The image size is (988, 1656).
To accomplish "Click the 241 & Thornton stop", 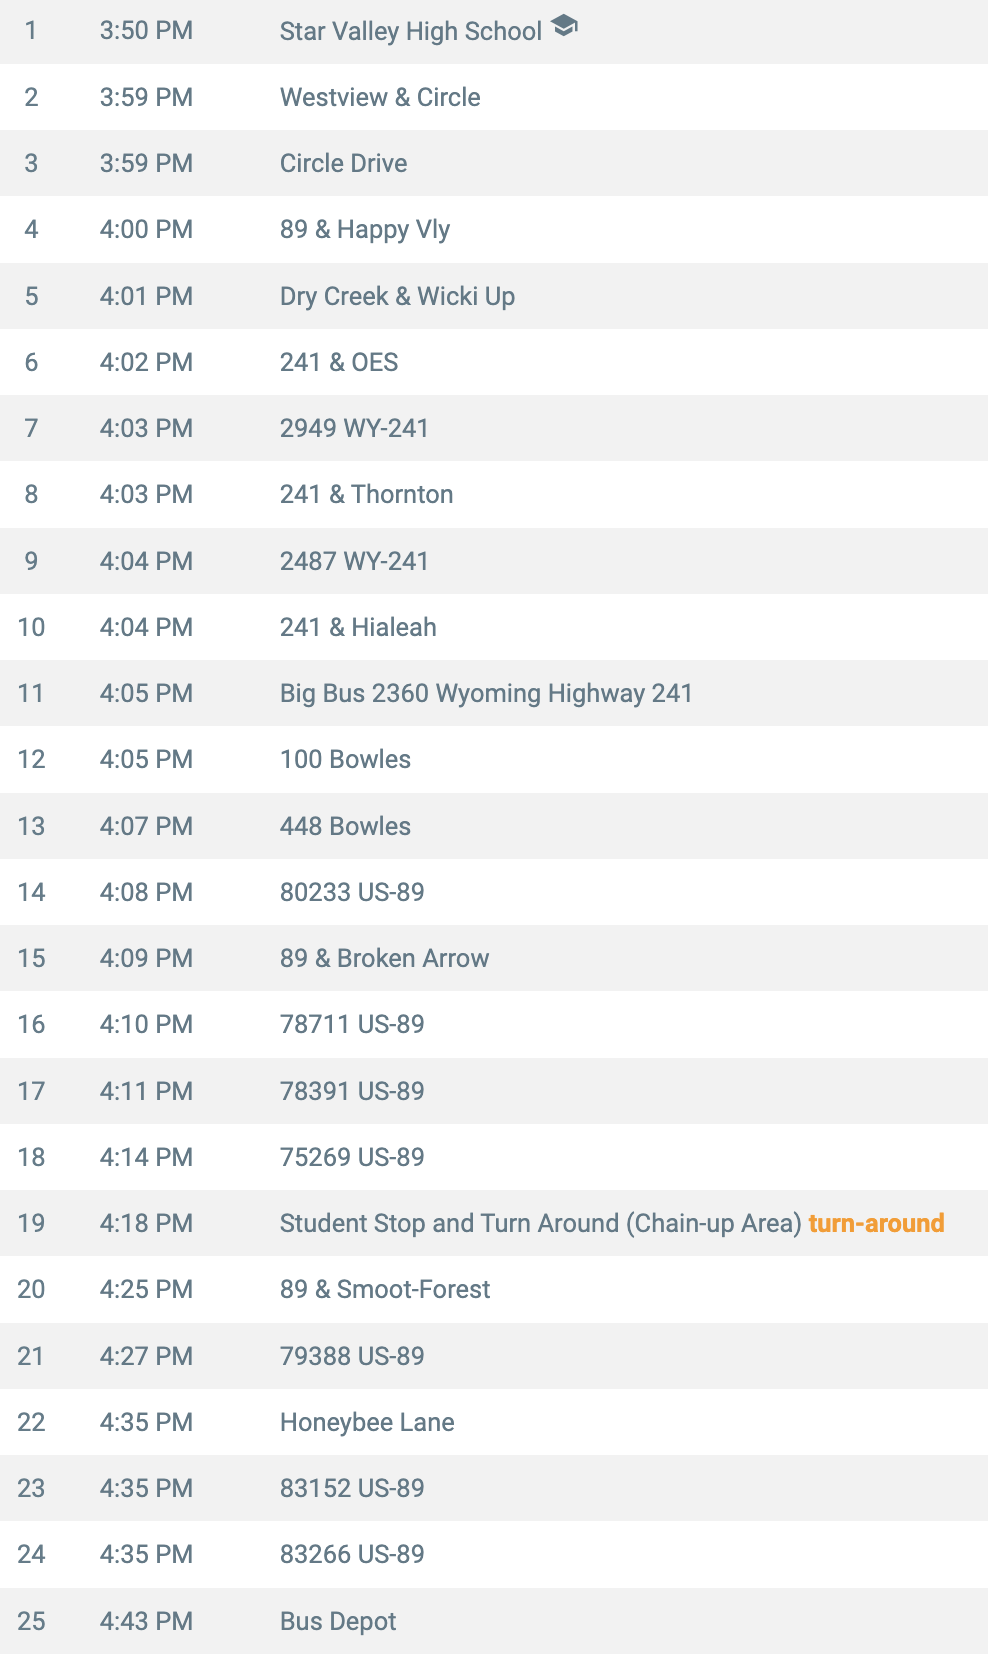I will 367,494.
